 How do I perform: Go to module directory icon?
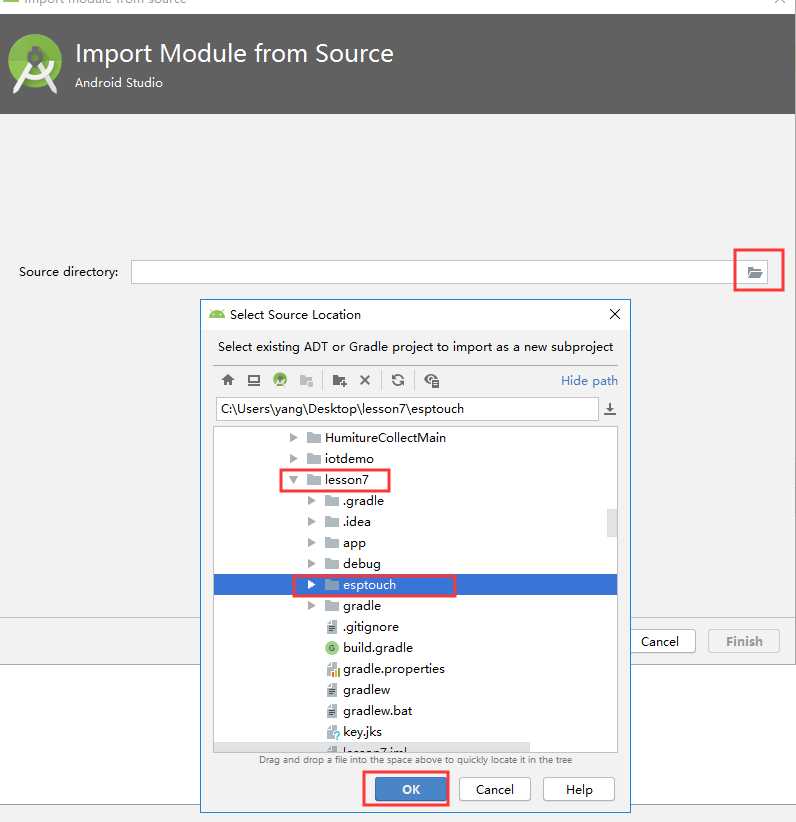click(306, 381)
